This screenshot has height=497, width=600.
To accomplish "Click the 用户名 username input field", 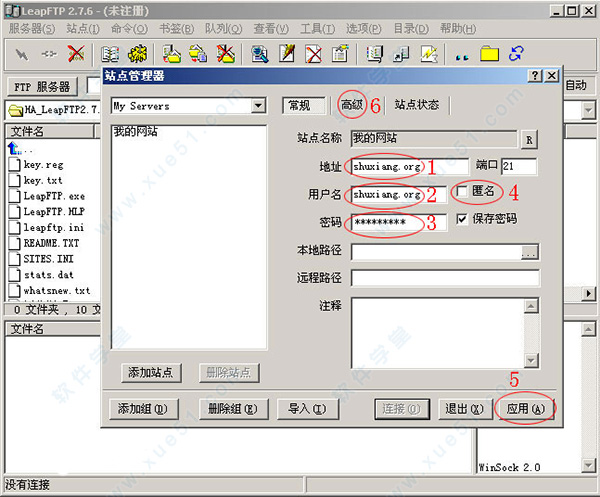I will [x=398, y=195].
